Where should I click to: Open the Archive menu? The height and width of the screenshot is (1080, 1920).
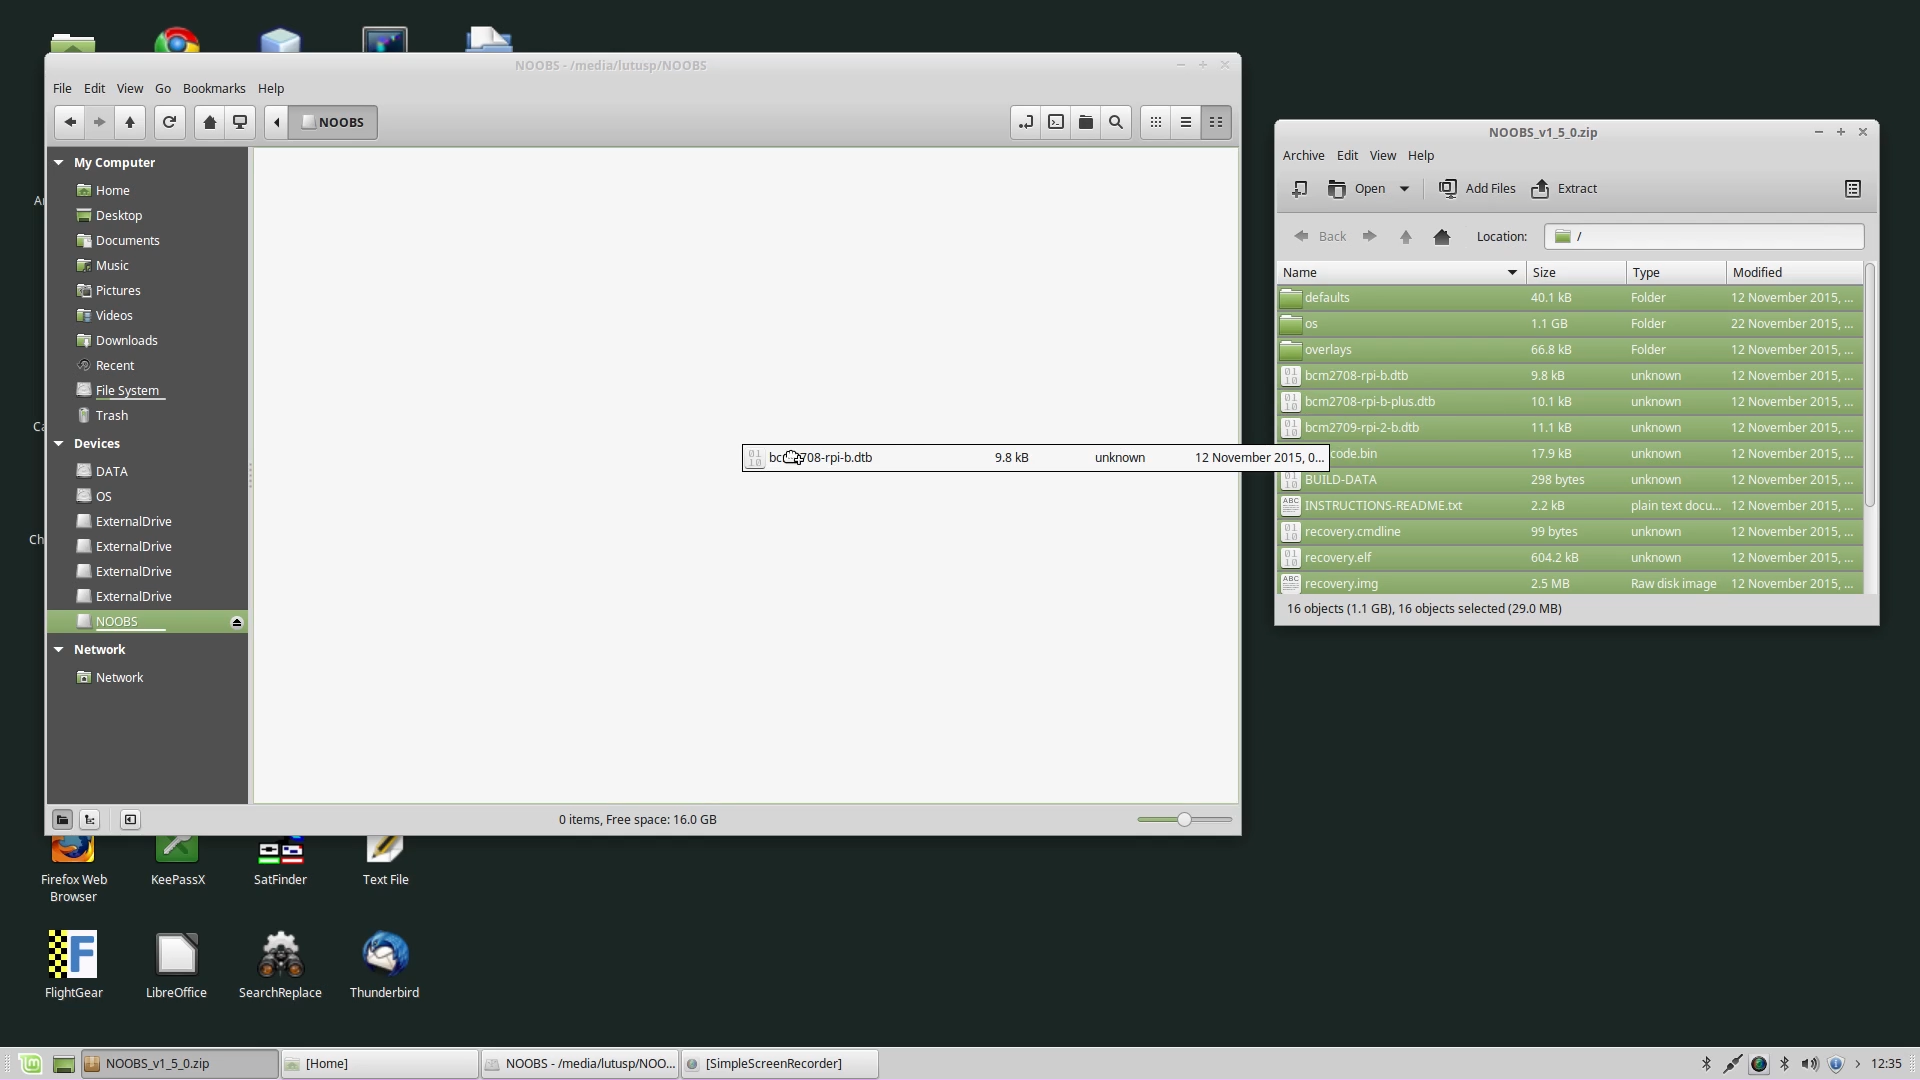point(1303,155)
